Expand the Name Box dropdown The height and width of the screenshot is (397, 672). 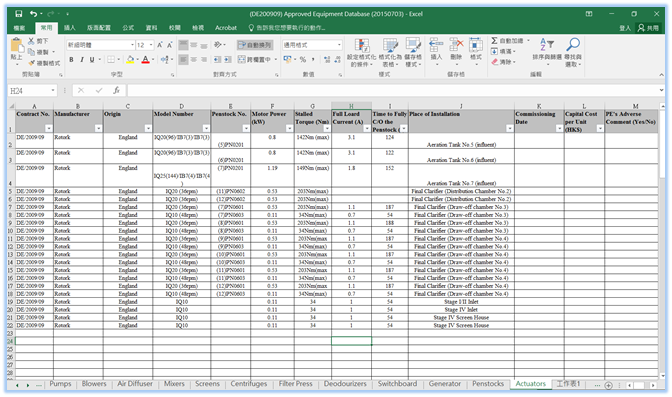point(53,90)
